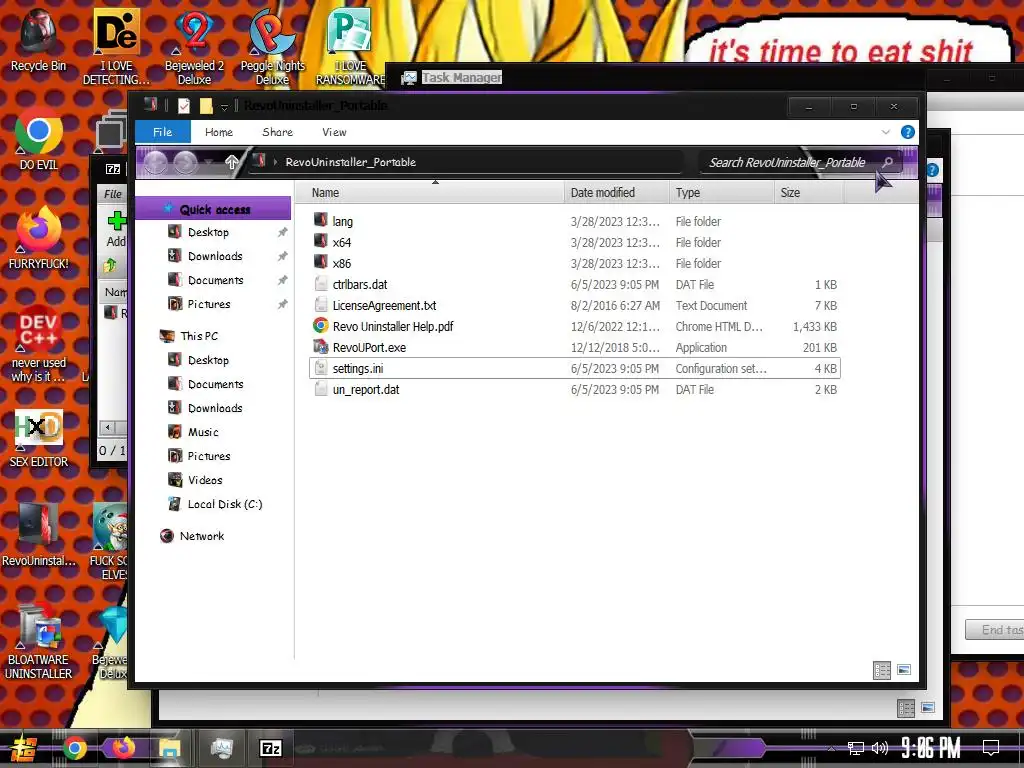The height and width of the screenshot is (768, 1024).
Task: Open the File menu in the 7-Zip window
Action: click(112, 194)
